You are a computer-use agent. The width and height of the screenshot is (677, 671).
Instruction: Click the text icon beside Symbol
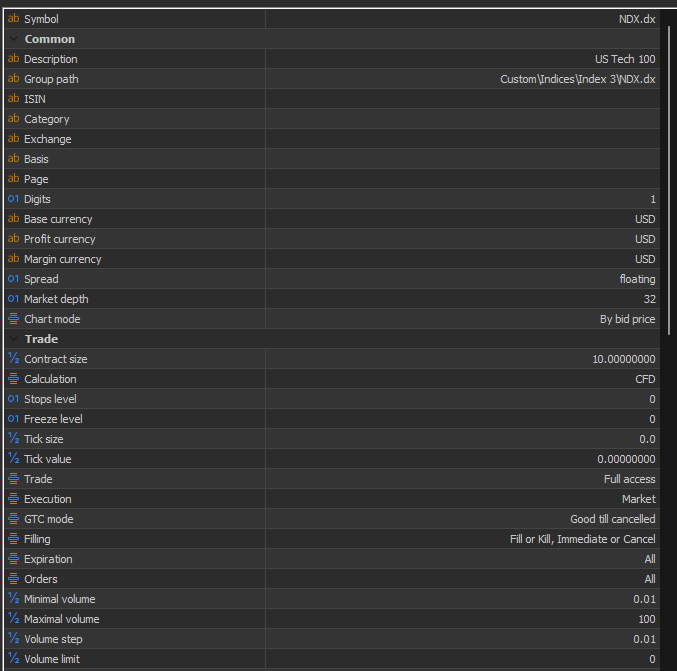[x=13, y=19]
